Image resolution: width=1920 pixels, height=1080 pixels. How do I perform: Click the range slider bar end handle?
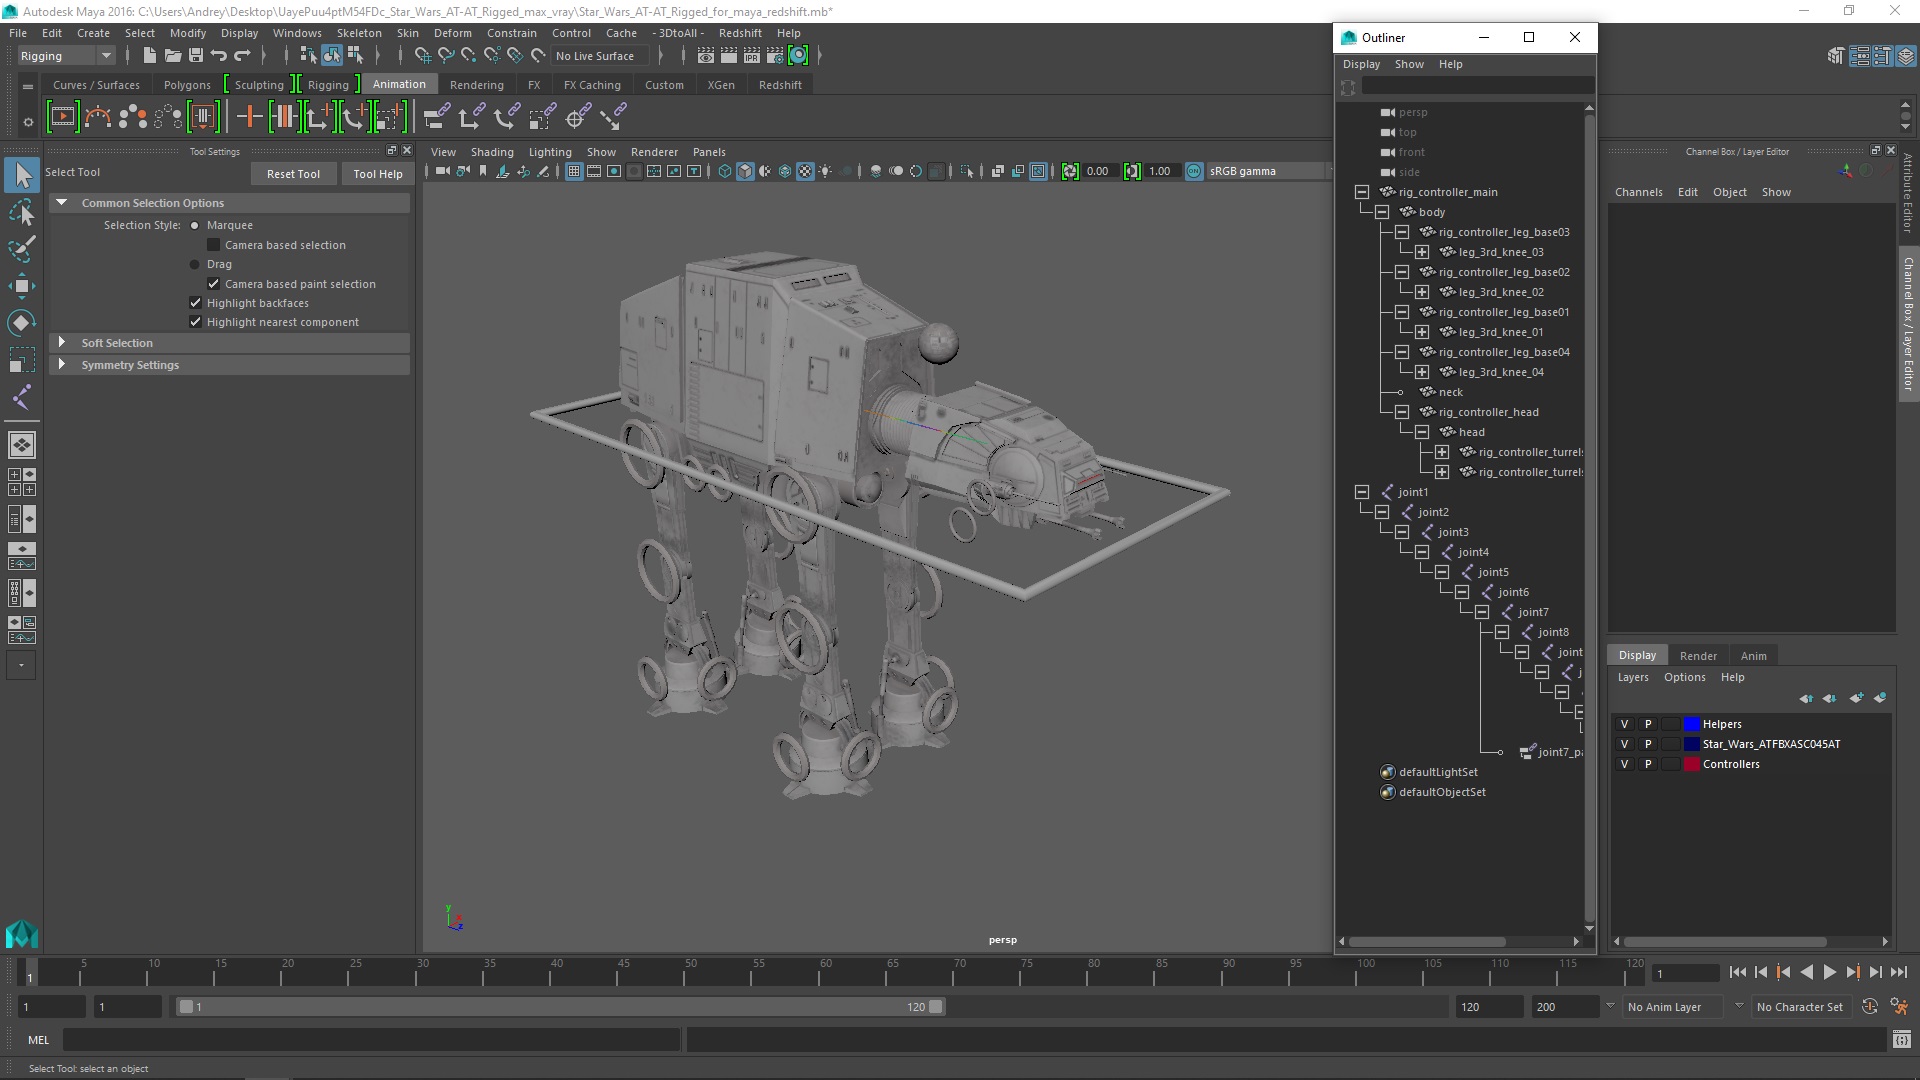936,1007
